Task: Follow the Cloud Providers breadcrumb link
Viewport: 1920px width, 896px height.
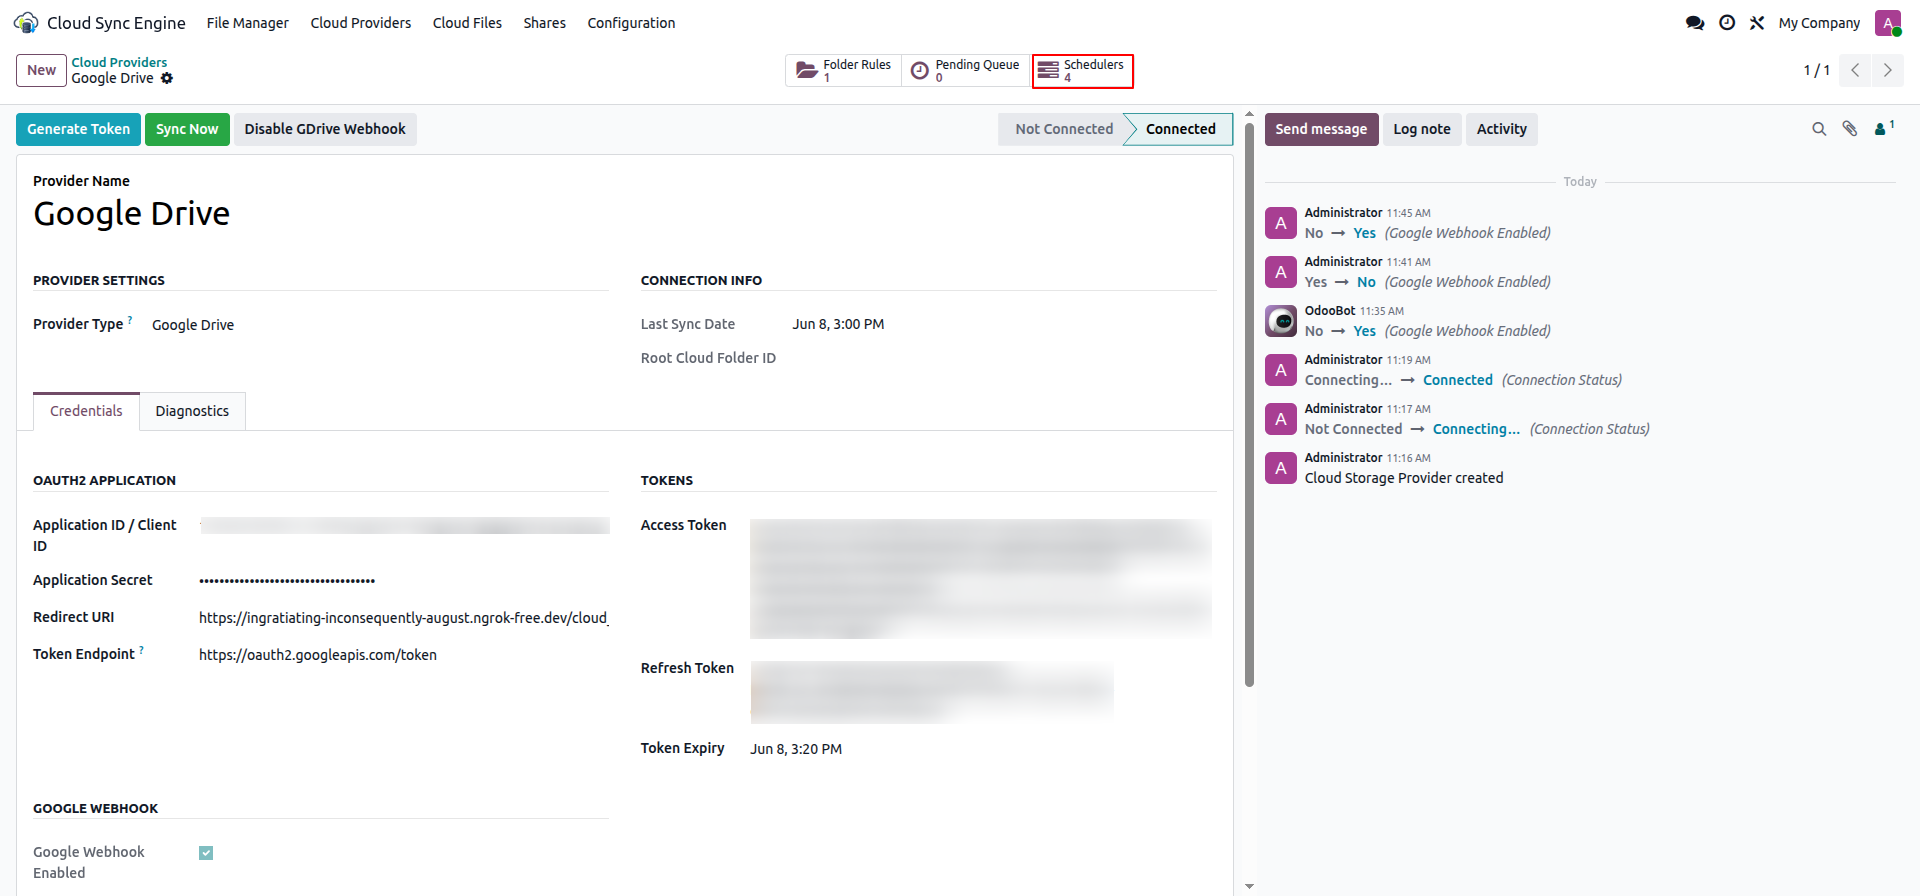Action: (x=119, y=62)
